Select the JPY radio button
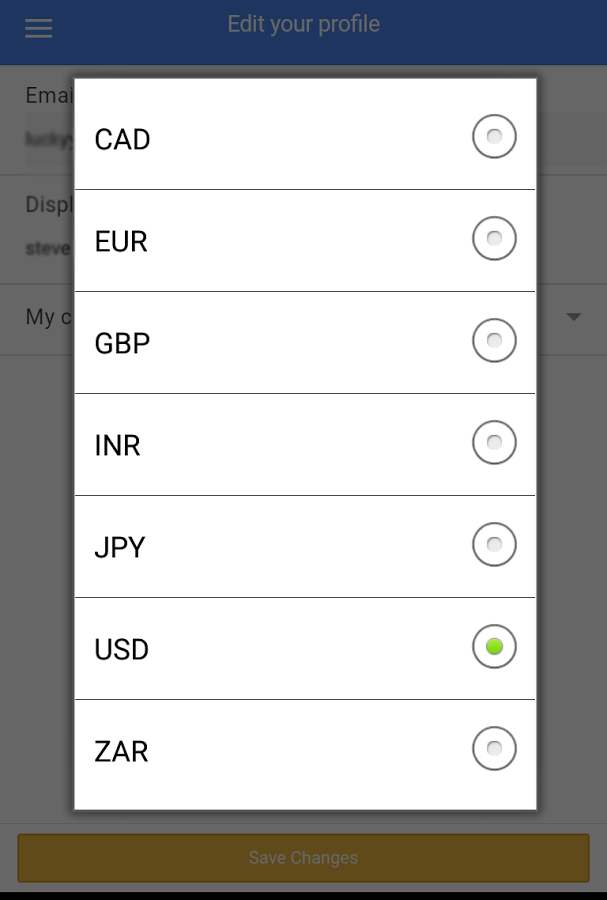This screenshot has width=607, height=900. [x=494, y=544]
